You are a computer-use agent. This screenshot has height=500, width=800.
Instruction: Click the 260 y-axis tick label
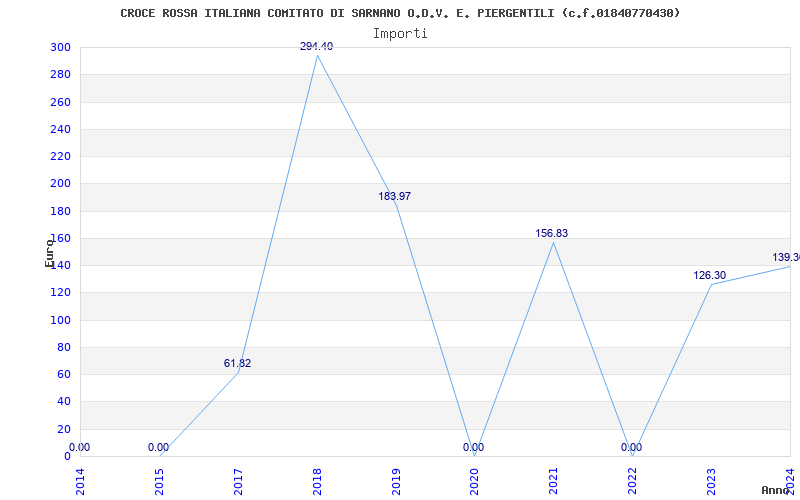tap(60, 102)
